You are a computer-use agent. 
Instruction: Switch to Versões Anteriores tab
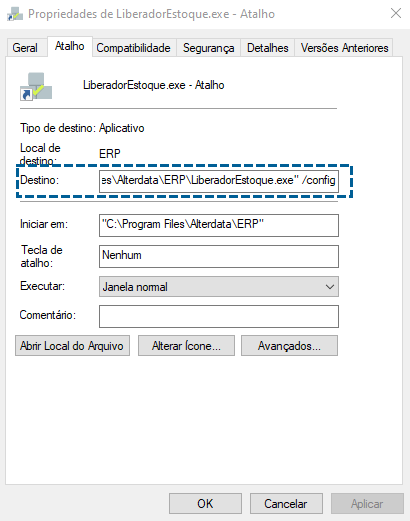(344, 48)
